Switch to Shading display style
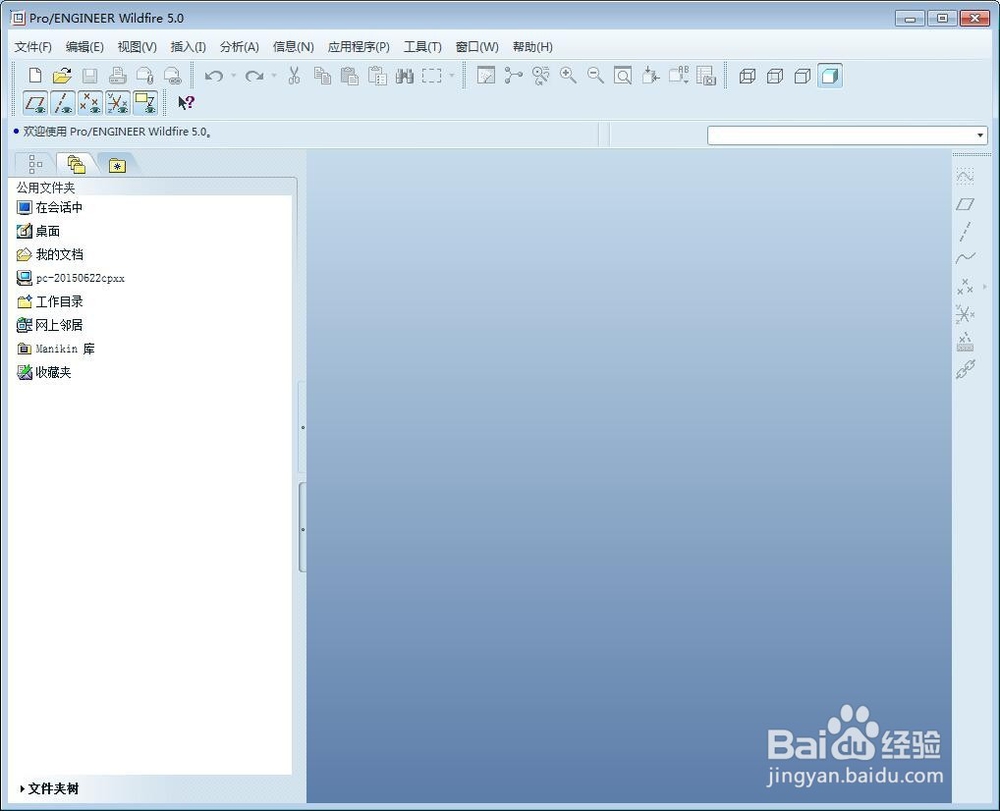 pos(830,77)
